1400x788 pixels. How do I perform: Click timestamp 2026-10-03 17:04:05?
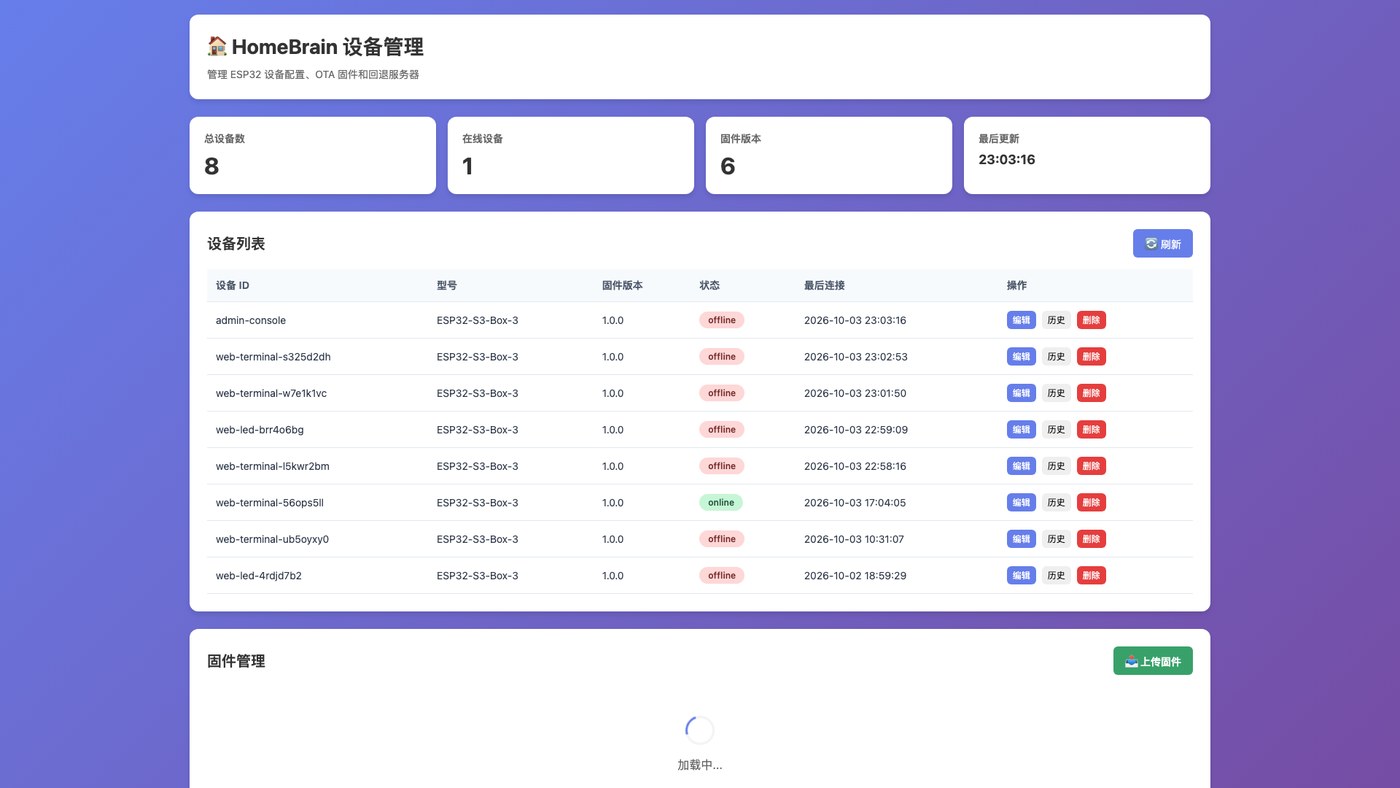point(855,503)
